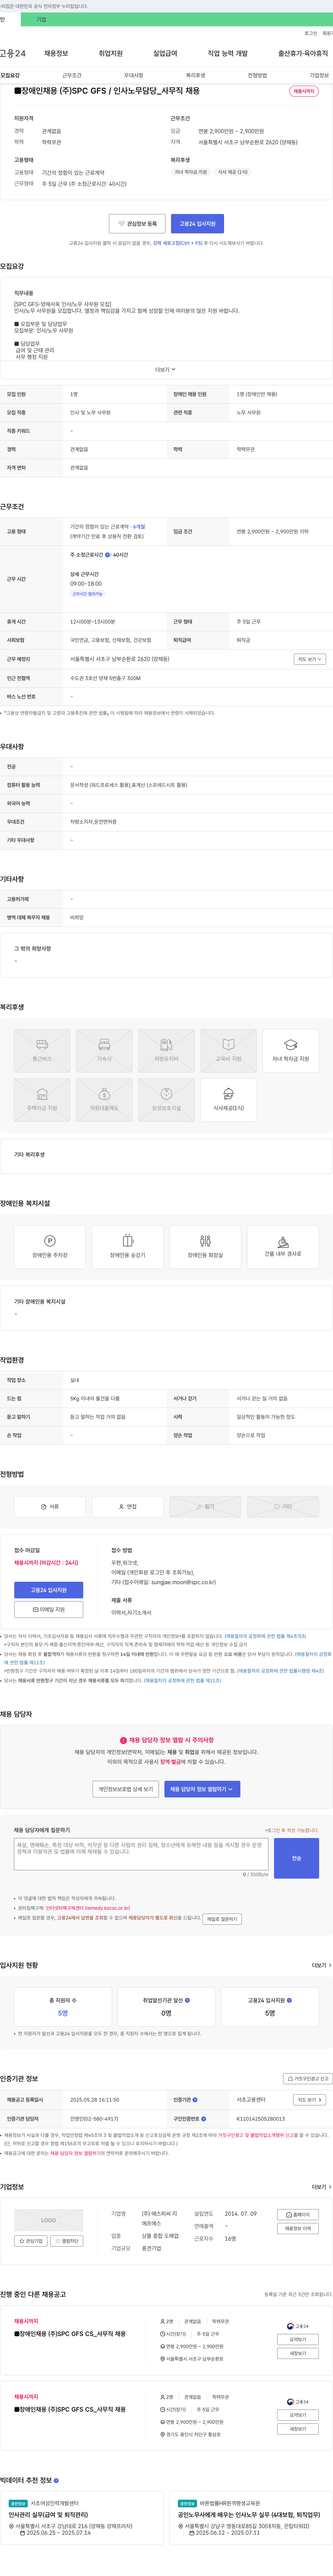This screenshot has height=2576, width=333.
Task: Click 모아보기 for first SPC GFS CS posting
Action: (298, 2339)
